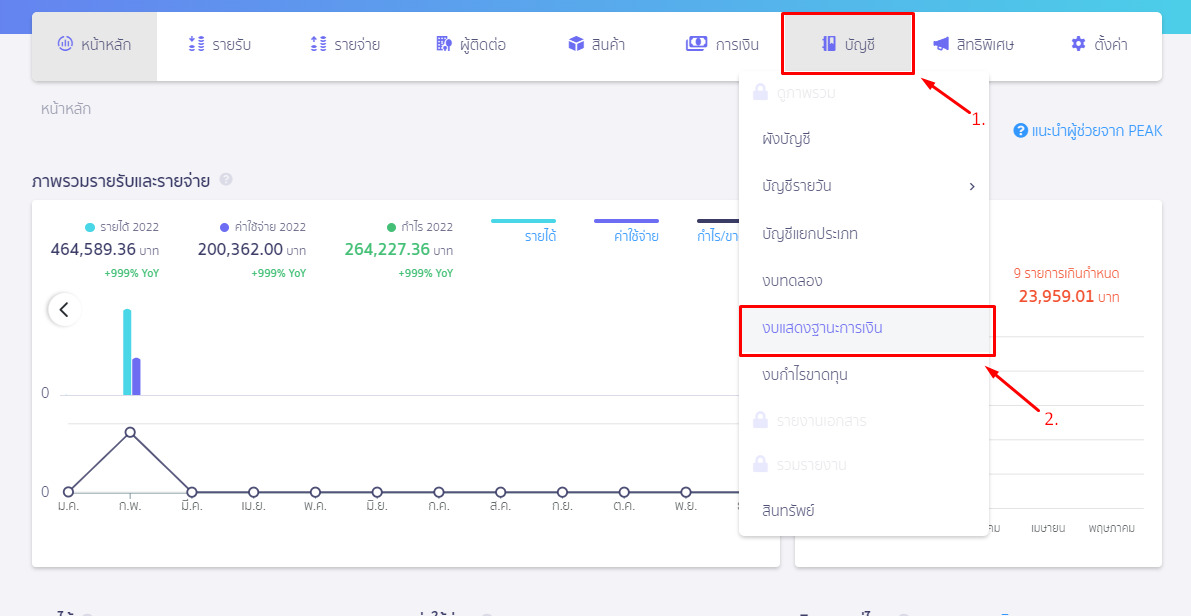The image size is (1191, 616).
Task: Click the help icon beside ภาพรวมรายรับและรายจ่าย
Action: tap(226, 180)
